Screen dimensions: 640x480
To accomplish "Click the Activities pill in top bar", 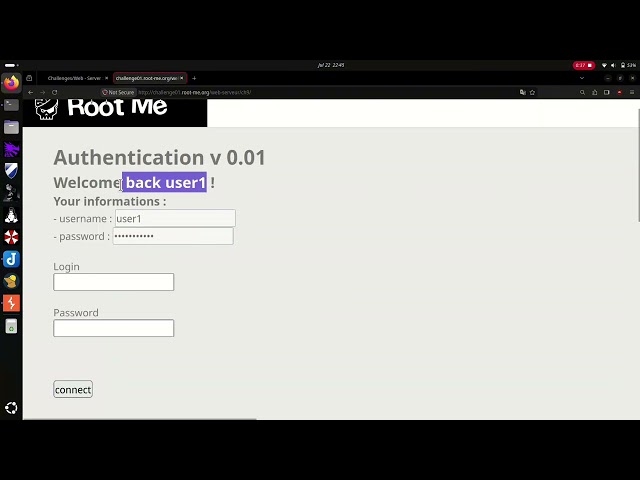I will [11, 65].
